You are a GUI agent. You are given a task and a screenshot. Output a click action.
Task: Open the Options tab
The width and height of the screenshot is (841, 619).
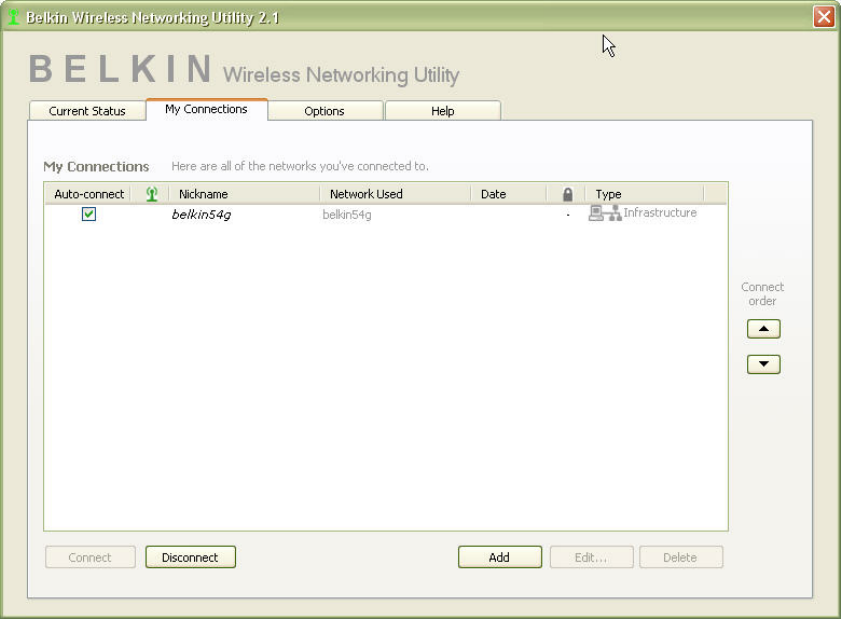click(324, 111)
